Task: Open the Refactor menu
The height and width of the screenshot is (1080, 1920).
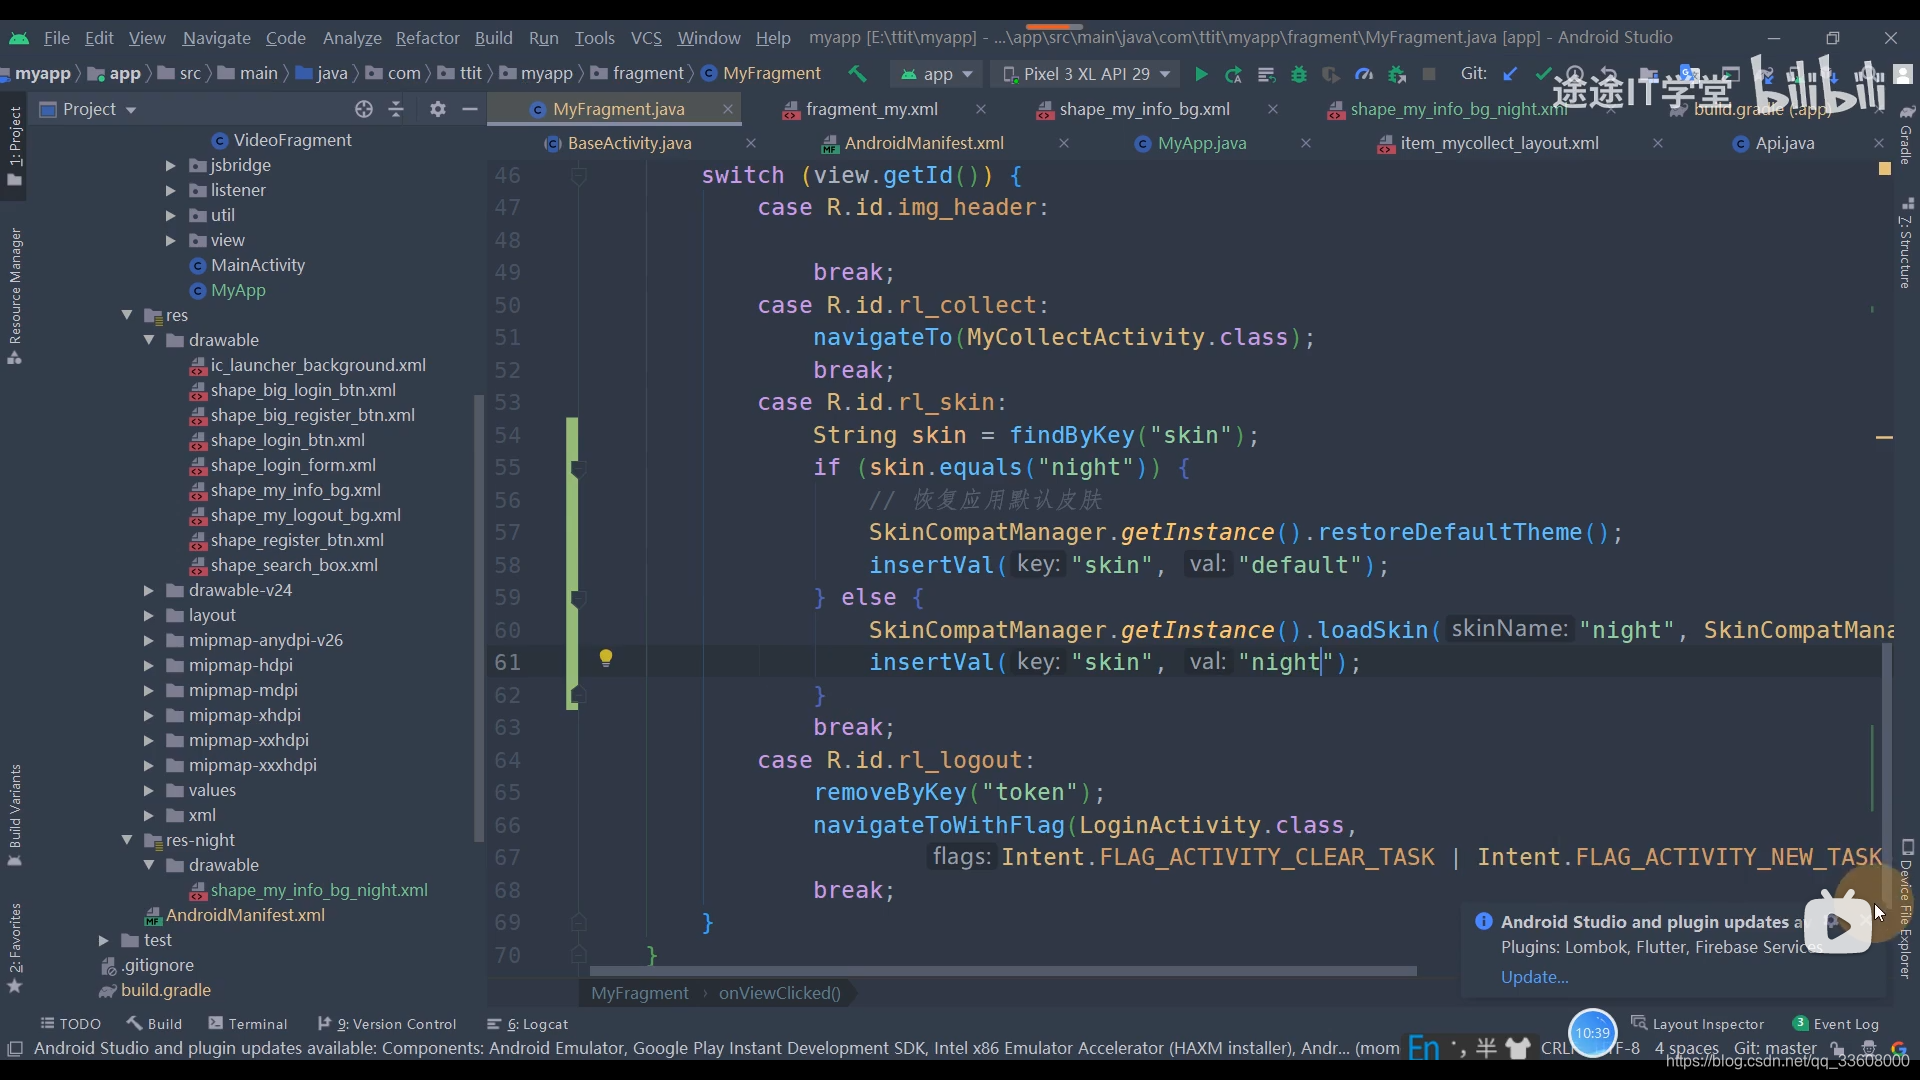Action: coord(427,38)
